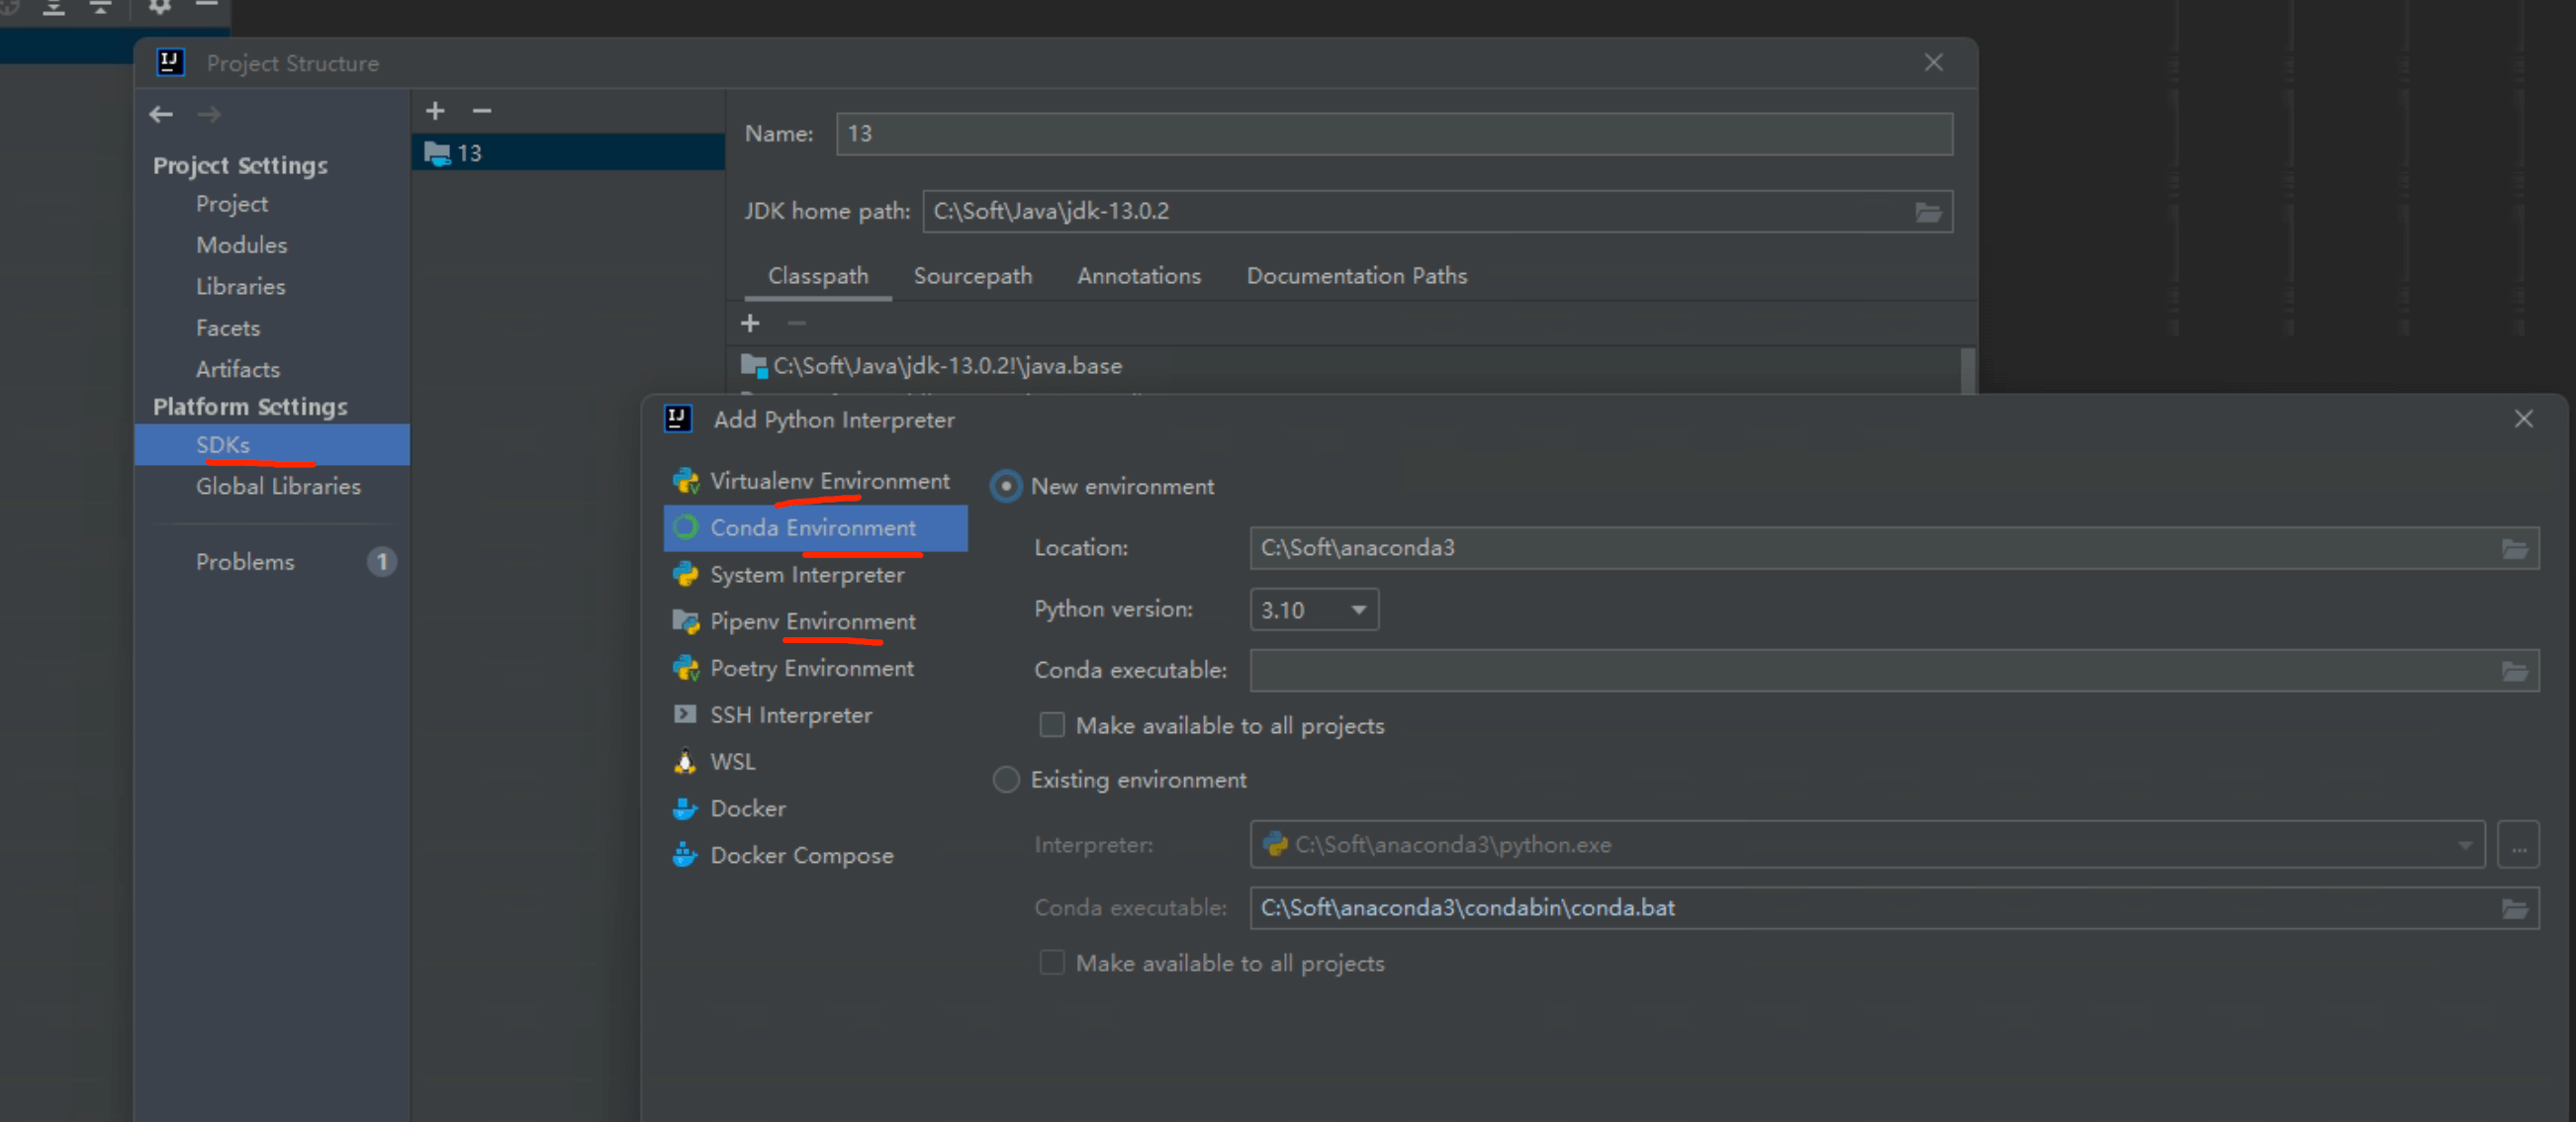Image resolution: width=2576 pixels, height=1122 pixels.
Task: Select Docker Compose interpreter type
Action: [801, 856]
